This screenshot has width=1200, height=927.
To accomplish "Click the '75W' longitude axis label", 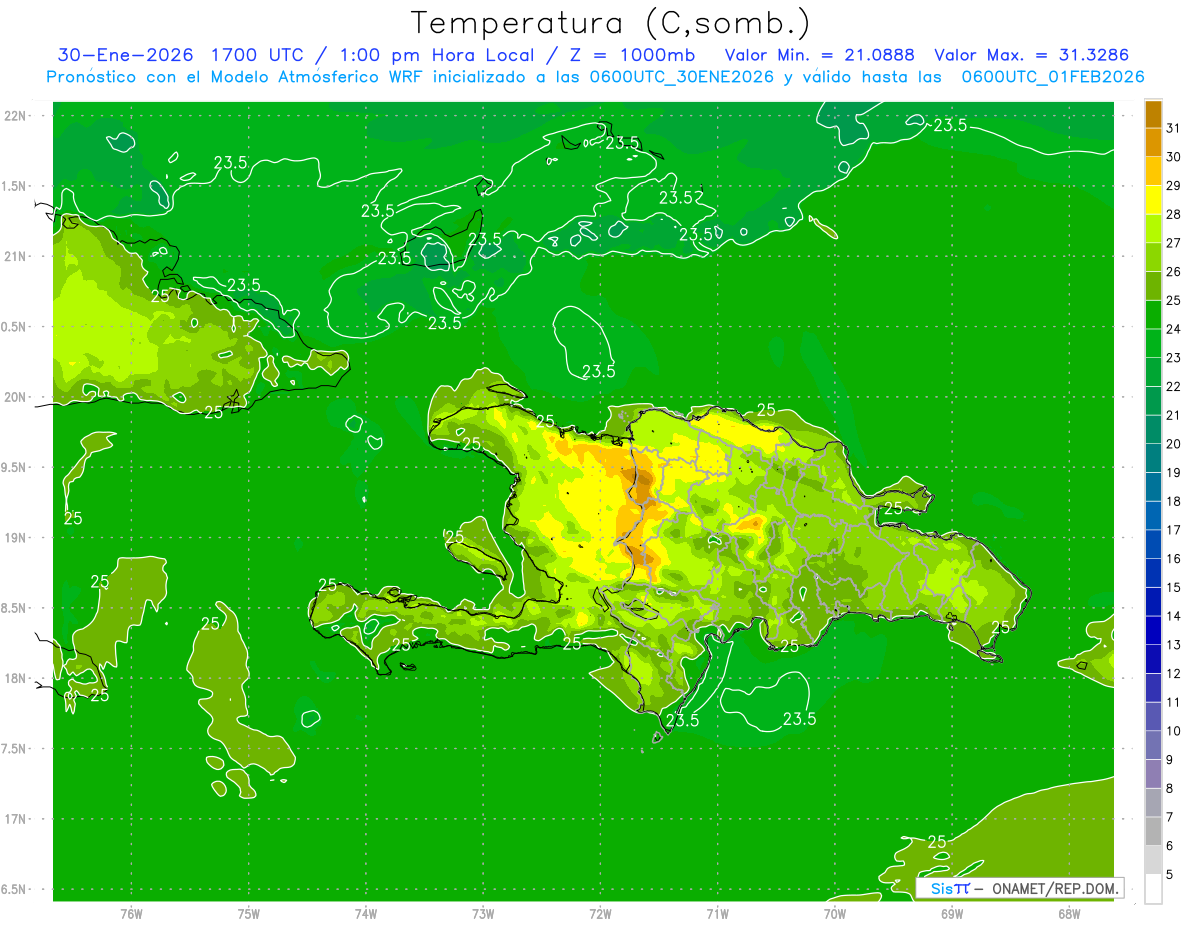I will coord(248,914).
